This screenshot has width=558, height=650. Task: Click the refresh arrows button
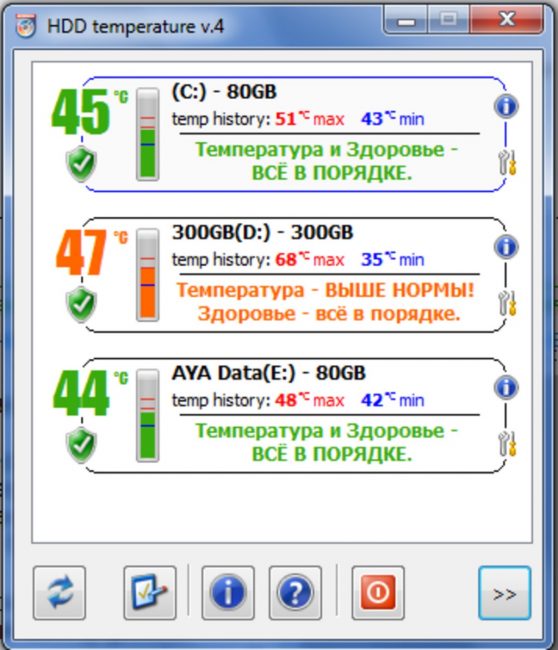(x=59, y=593)
